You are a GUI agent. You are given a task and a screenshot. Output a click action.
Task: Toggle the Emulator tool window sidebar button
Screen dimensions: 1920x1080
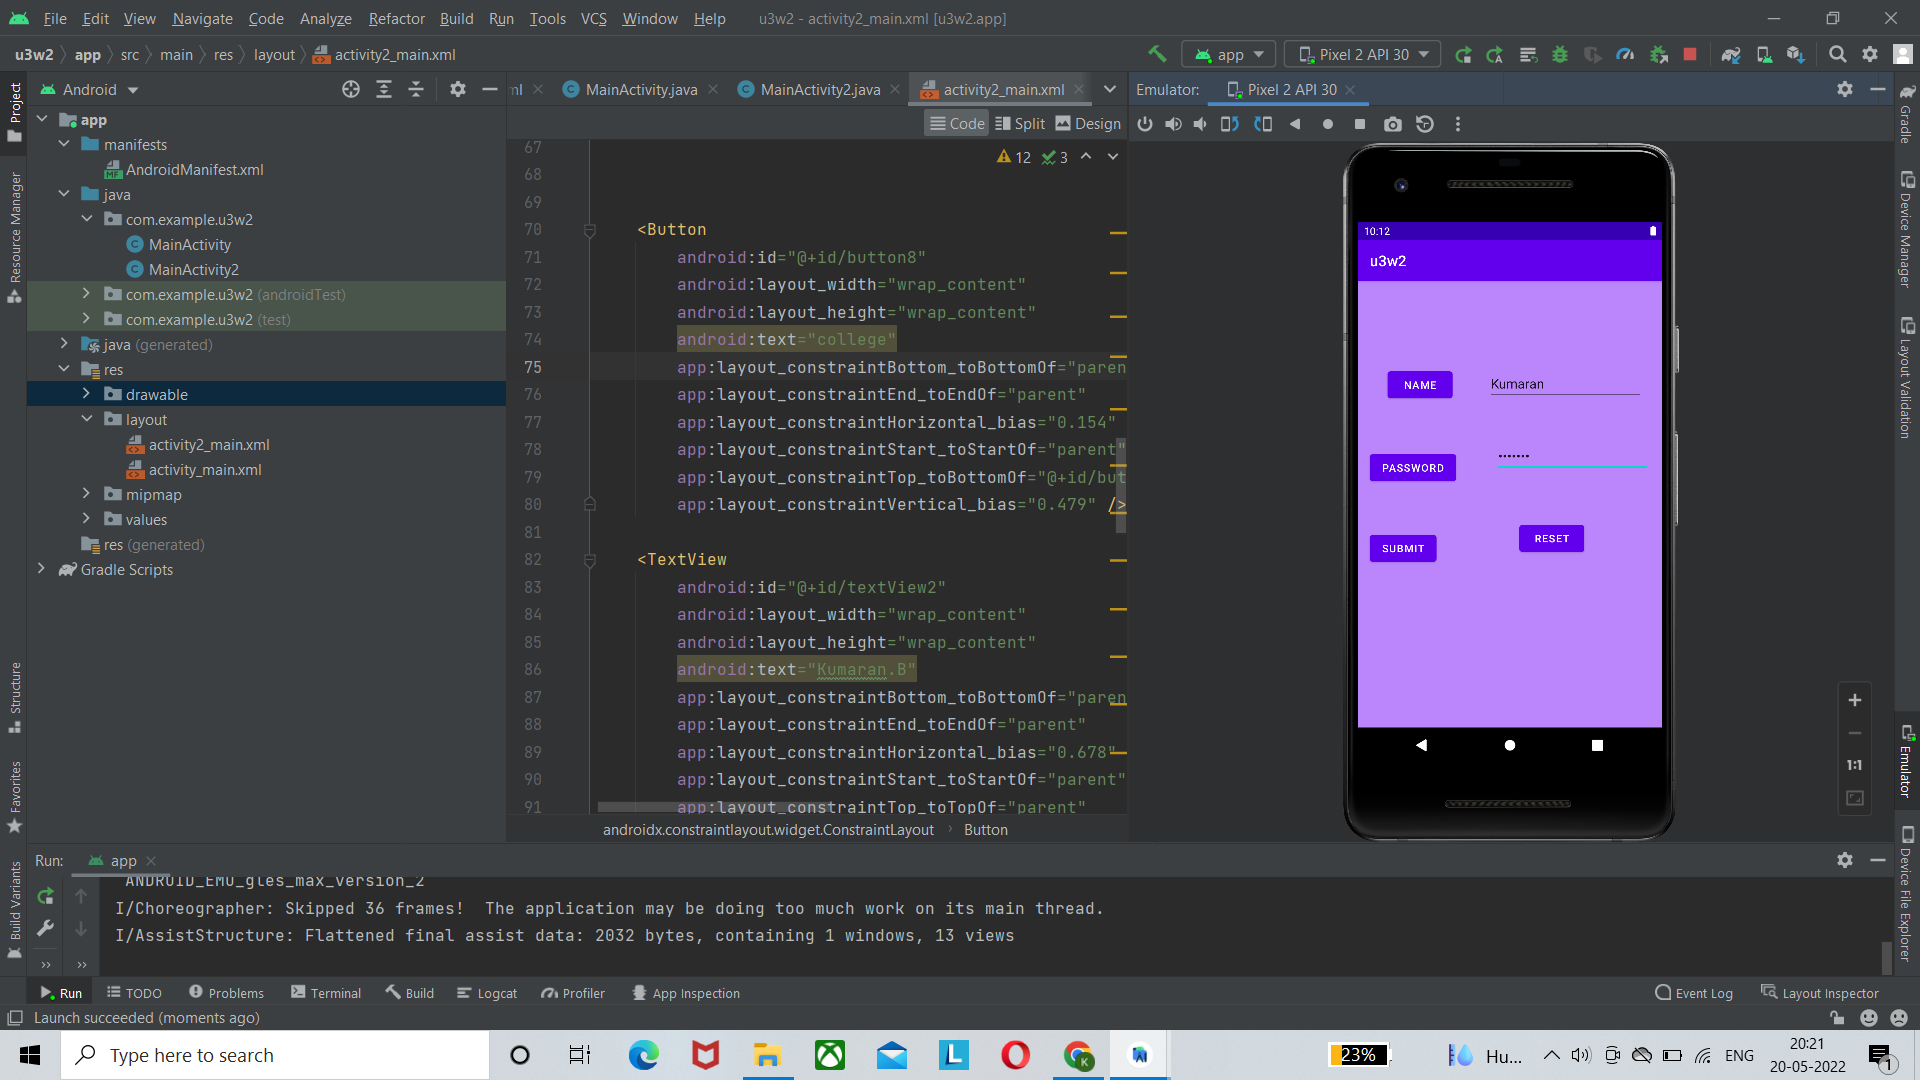pyautogui.click(x=1906, y=763)
